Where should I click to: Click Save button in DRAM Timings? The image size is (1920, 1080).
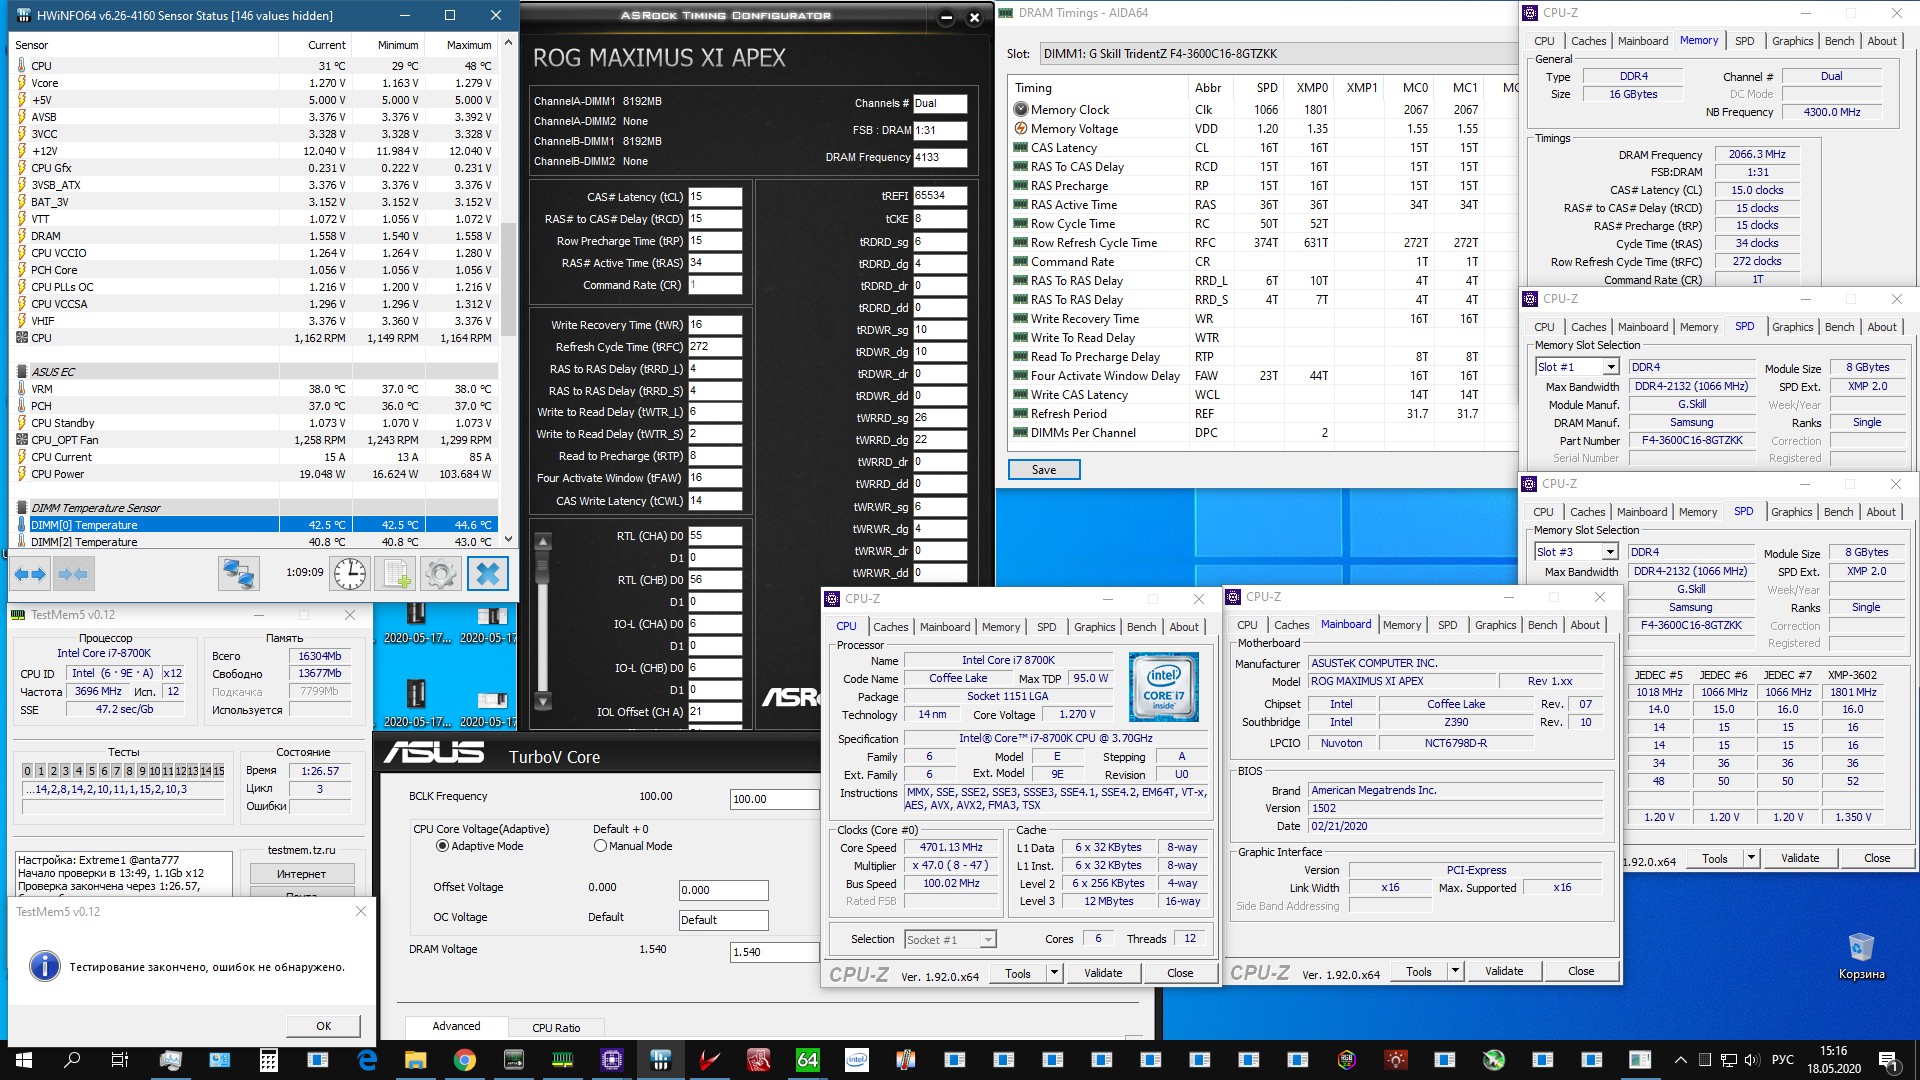coord(1044,470)
